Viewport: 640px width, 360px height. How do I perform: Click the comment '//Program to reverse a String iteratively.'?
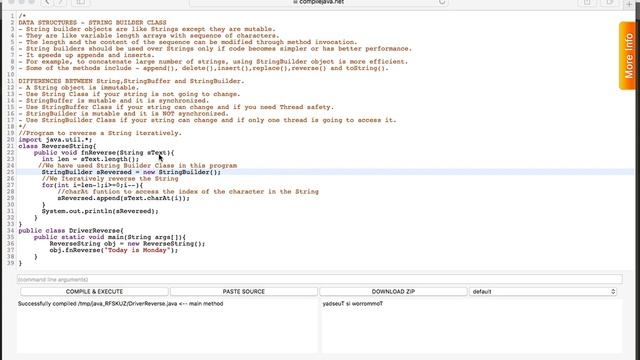[100, 133]
